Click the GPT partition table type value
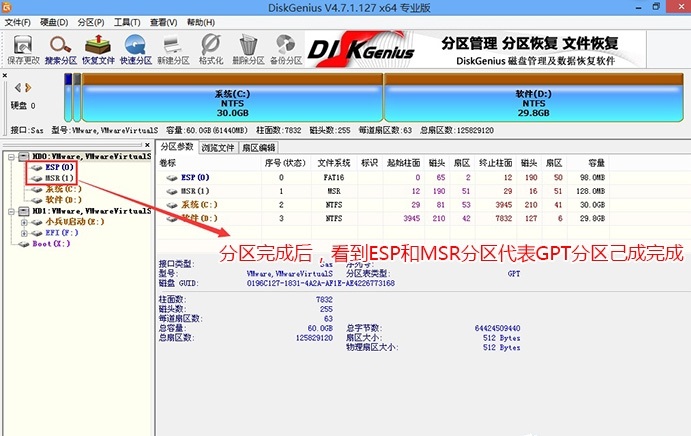The width and height of the screenshot is (691, 436). pos(514,274)
